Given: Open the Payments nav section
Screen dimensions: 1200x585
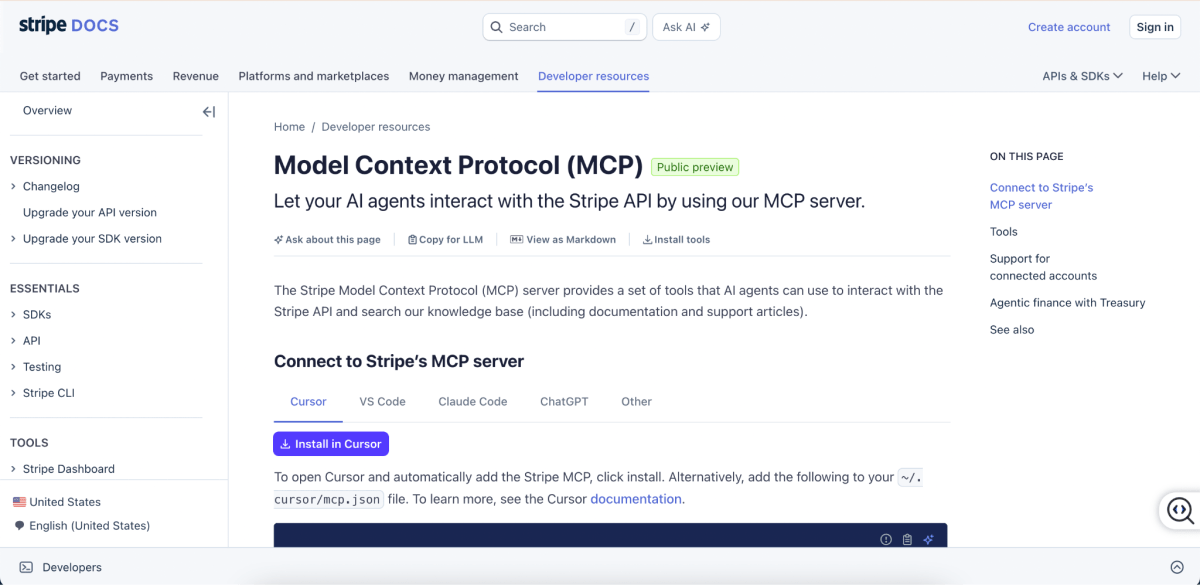Looking at the screenshot, I should pyautogui.click(x=127, y=76).
